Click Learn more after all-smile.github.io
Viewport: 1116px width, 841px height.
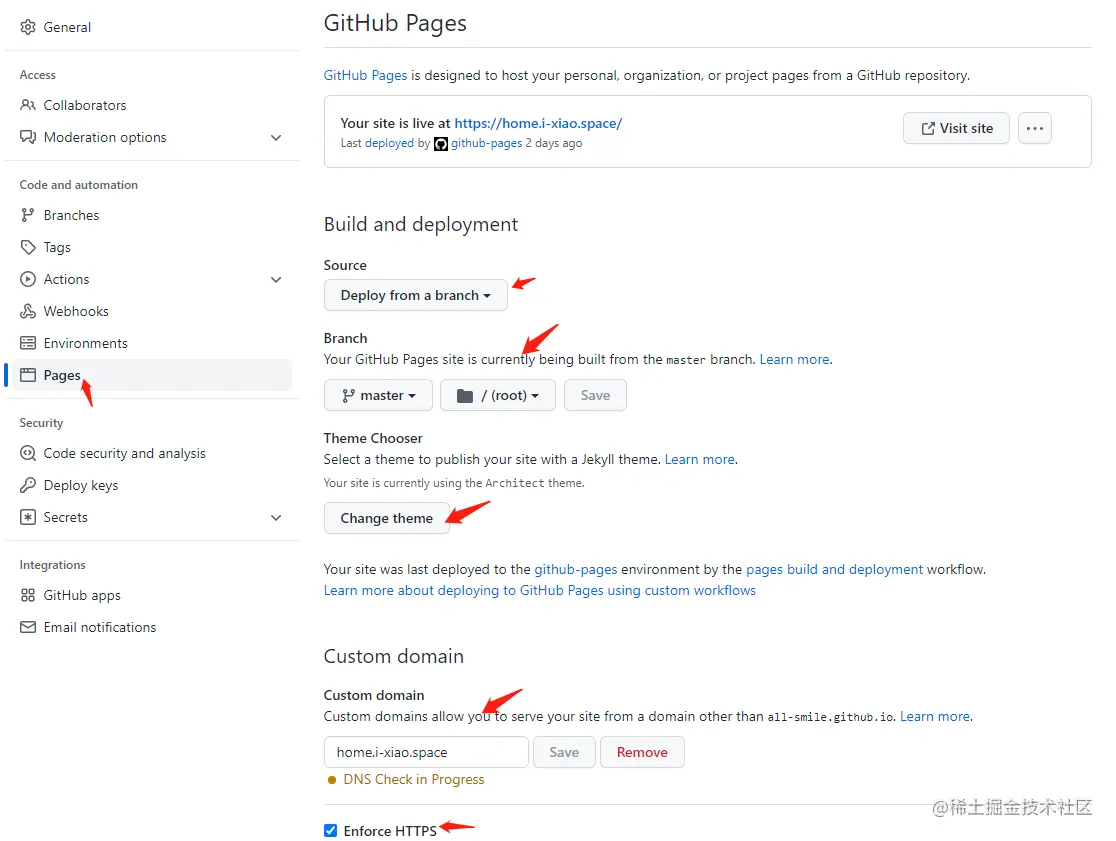(x=935, y=716)
